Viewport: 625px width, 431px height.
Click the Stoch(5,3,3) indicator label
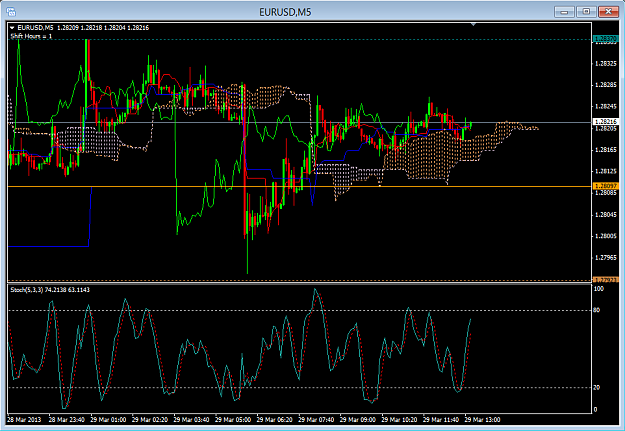[x=50, y=290]
